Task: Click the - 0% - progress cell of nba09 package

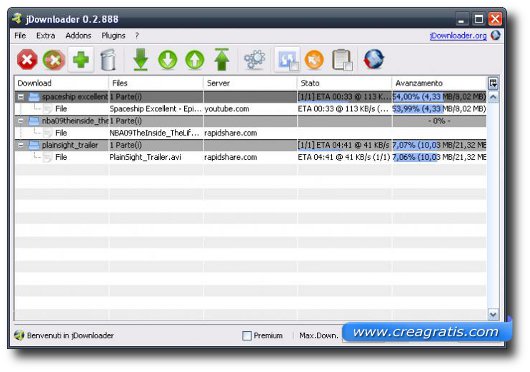Action: pyautogui.click(x=439, y=121)
